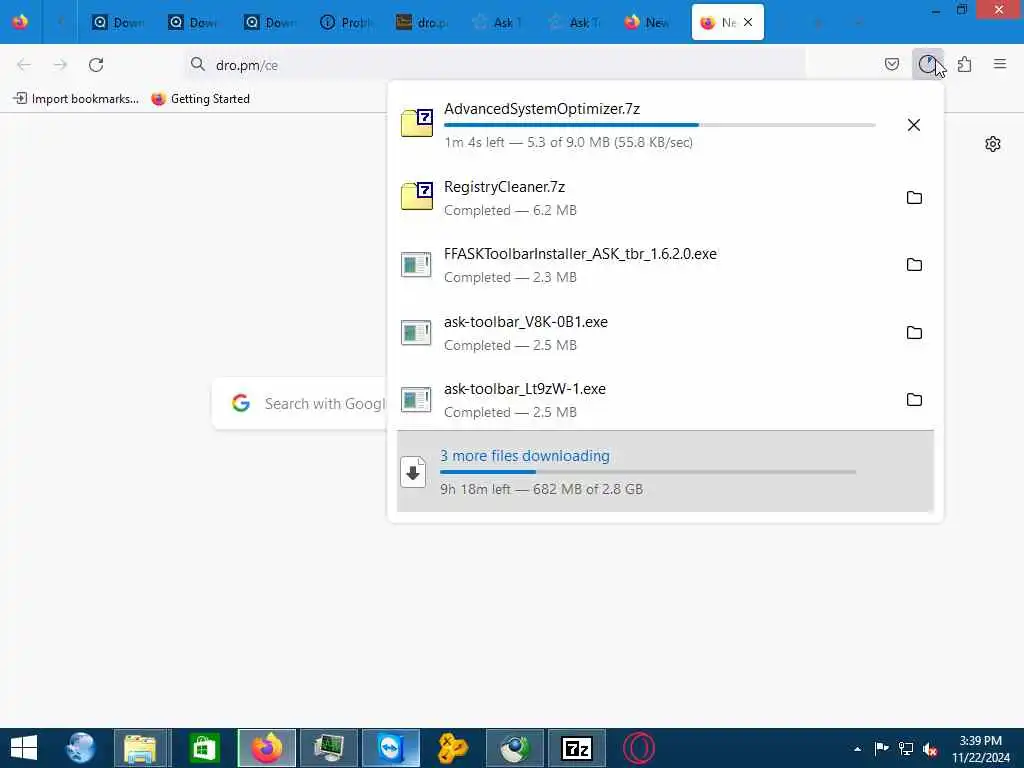This screenshot has height=768, width=1024.
Task: Show FFASKToolbarInstaller exe in its folder
Action: (x=914, y=264)
